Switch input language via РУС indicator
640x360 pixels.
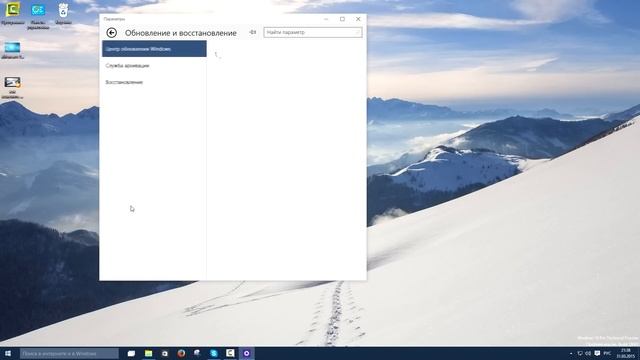(607, 353)
